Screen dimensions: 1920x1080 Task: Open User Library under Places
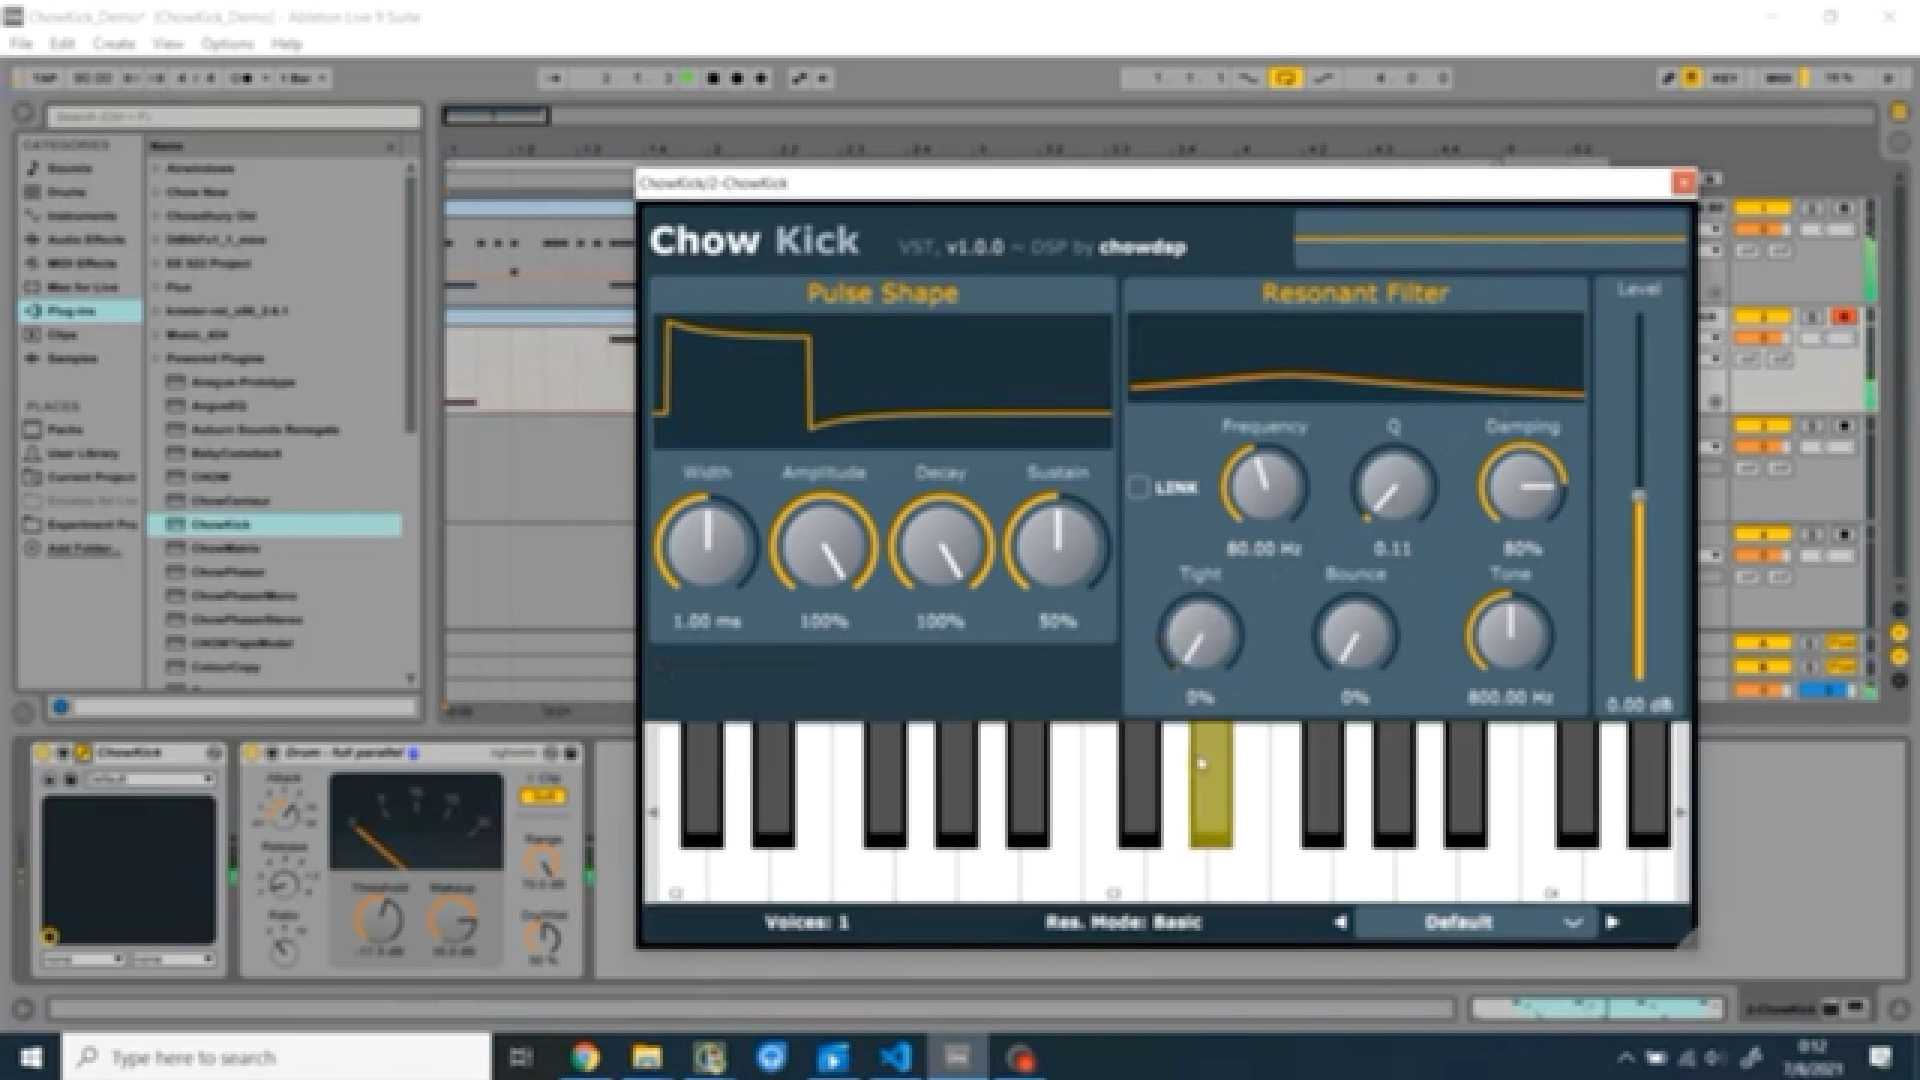point(82,454)
